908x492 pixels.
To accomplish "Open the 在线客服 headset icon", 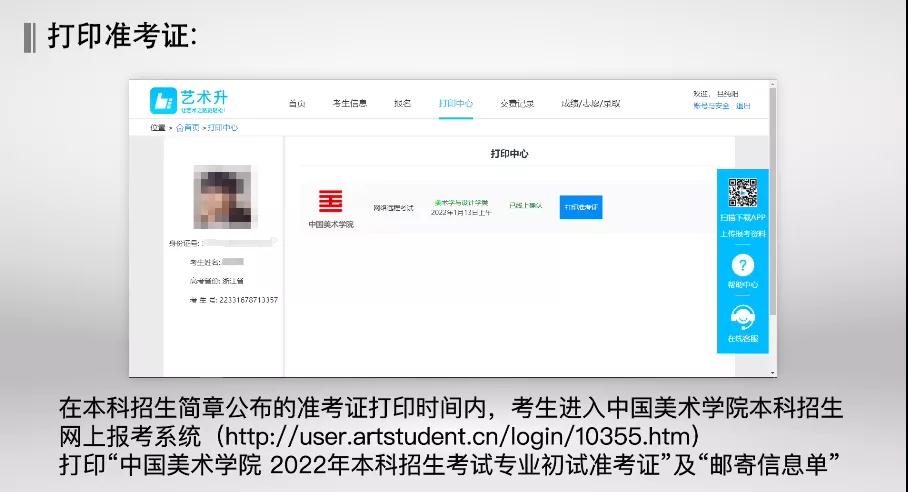I will pos(742,317).
